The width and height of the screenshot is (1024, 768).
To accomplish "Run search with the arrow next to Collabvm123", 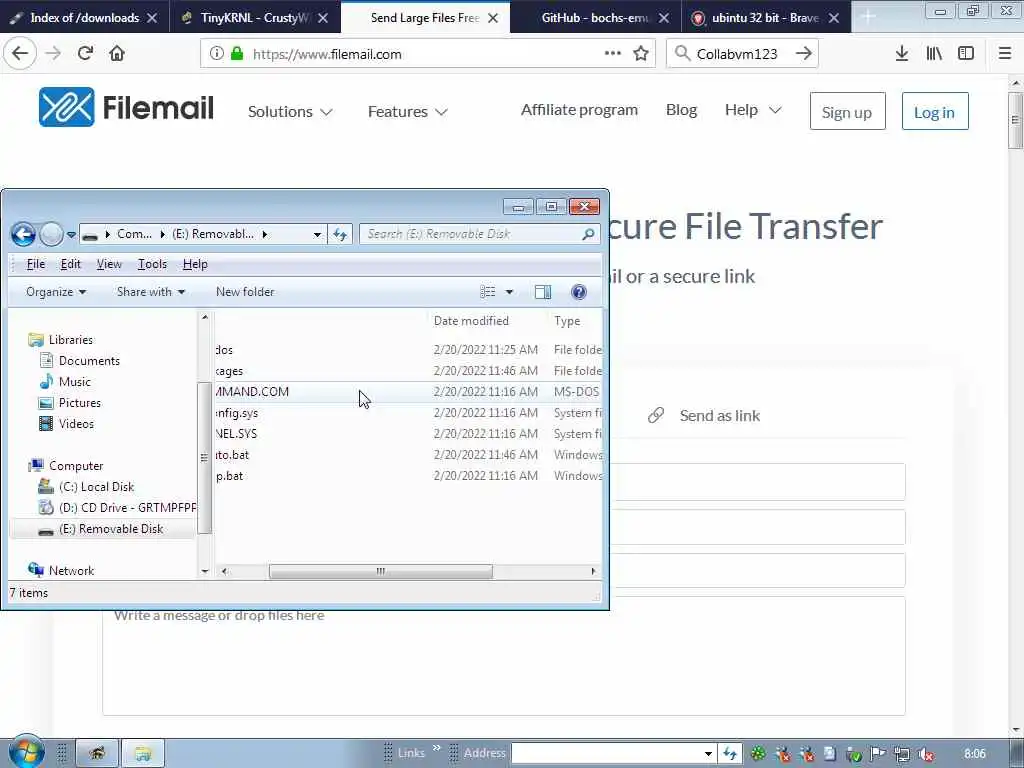I will click(x=804, y=54).
